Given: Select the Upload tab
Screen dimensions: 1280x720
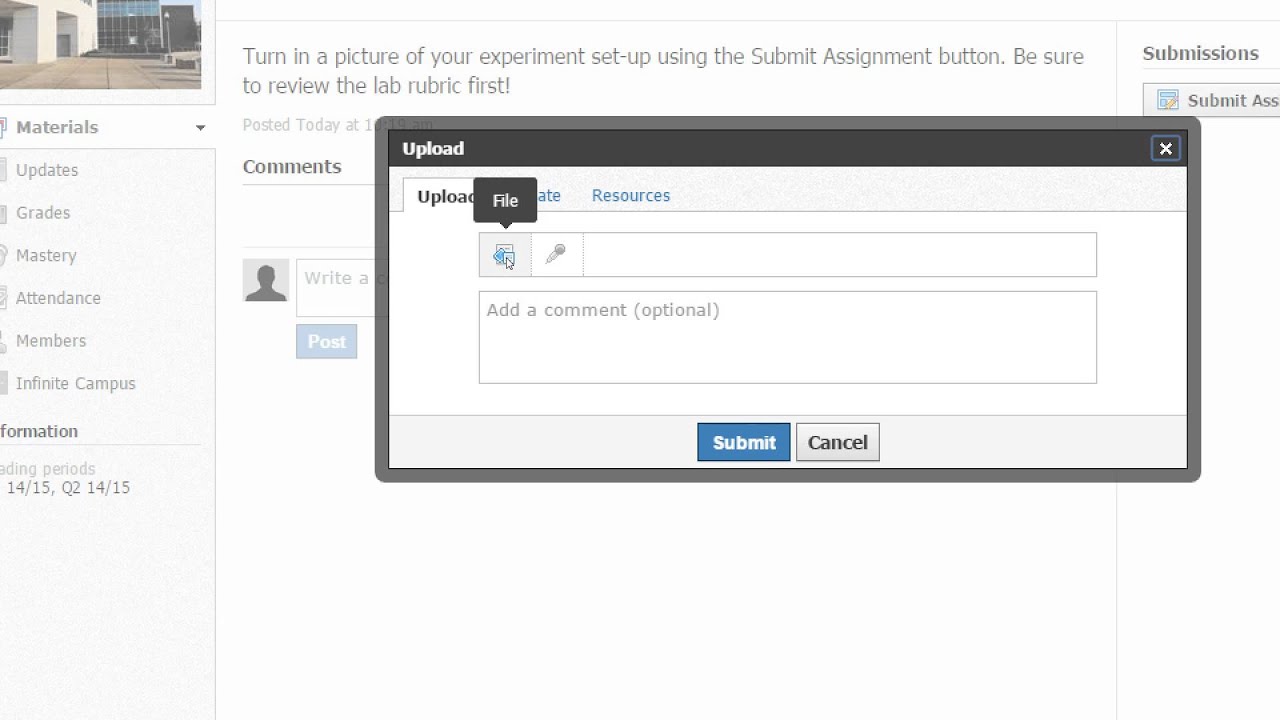Looking at the screenshot, I should [x=442, y=196].
